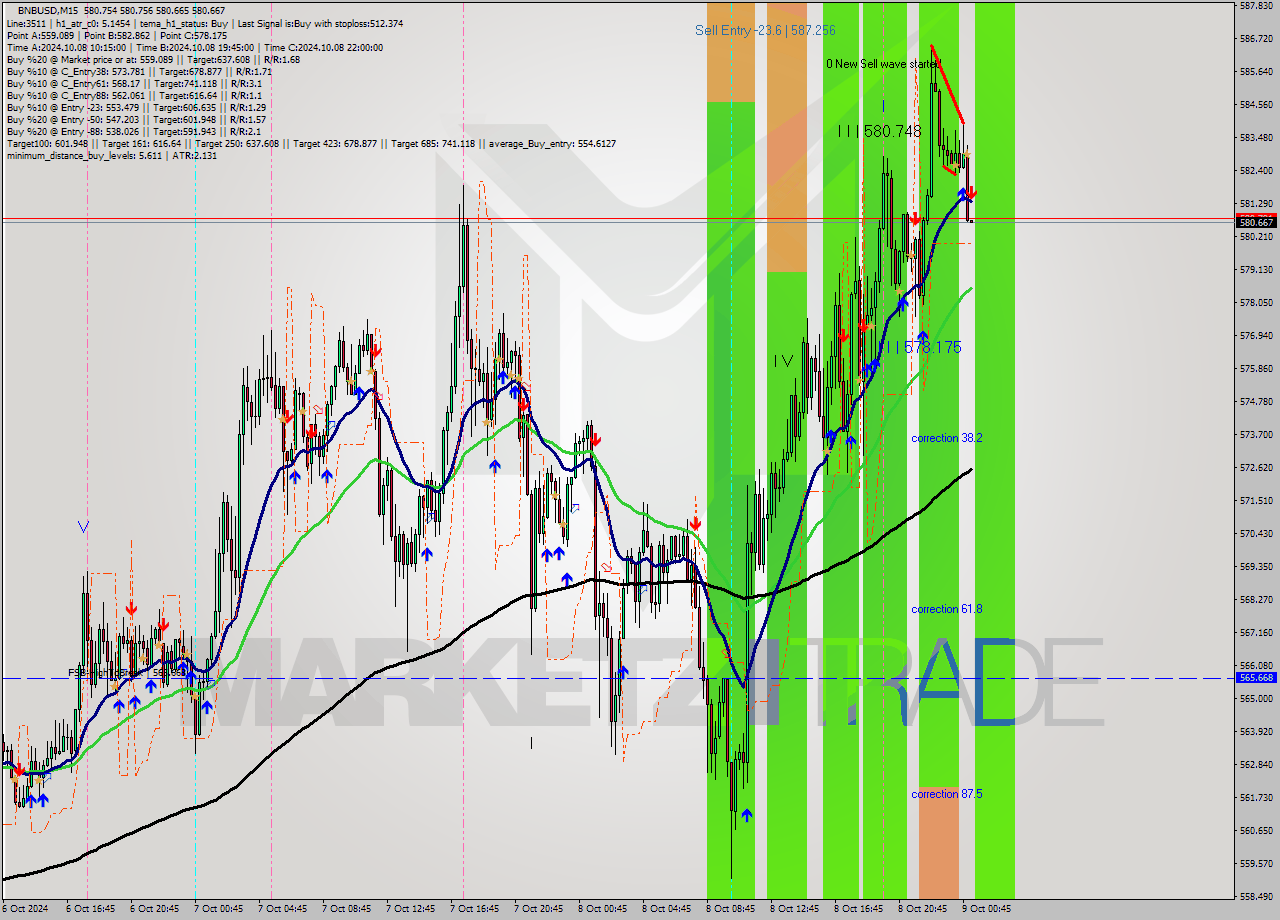The image size is (1280, 920).
Task: Click the '8 Oct 12:45' time axis label
Action: pyautogui.click(x=794, y=909)
